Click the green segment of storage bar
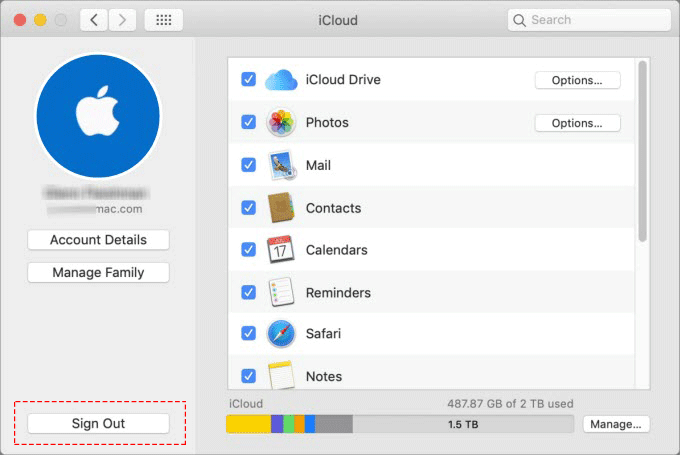The image size is (680, 455). [289, 424]
